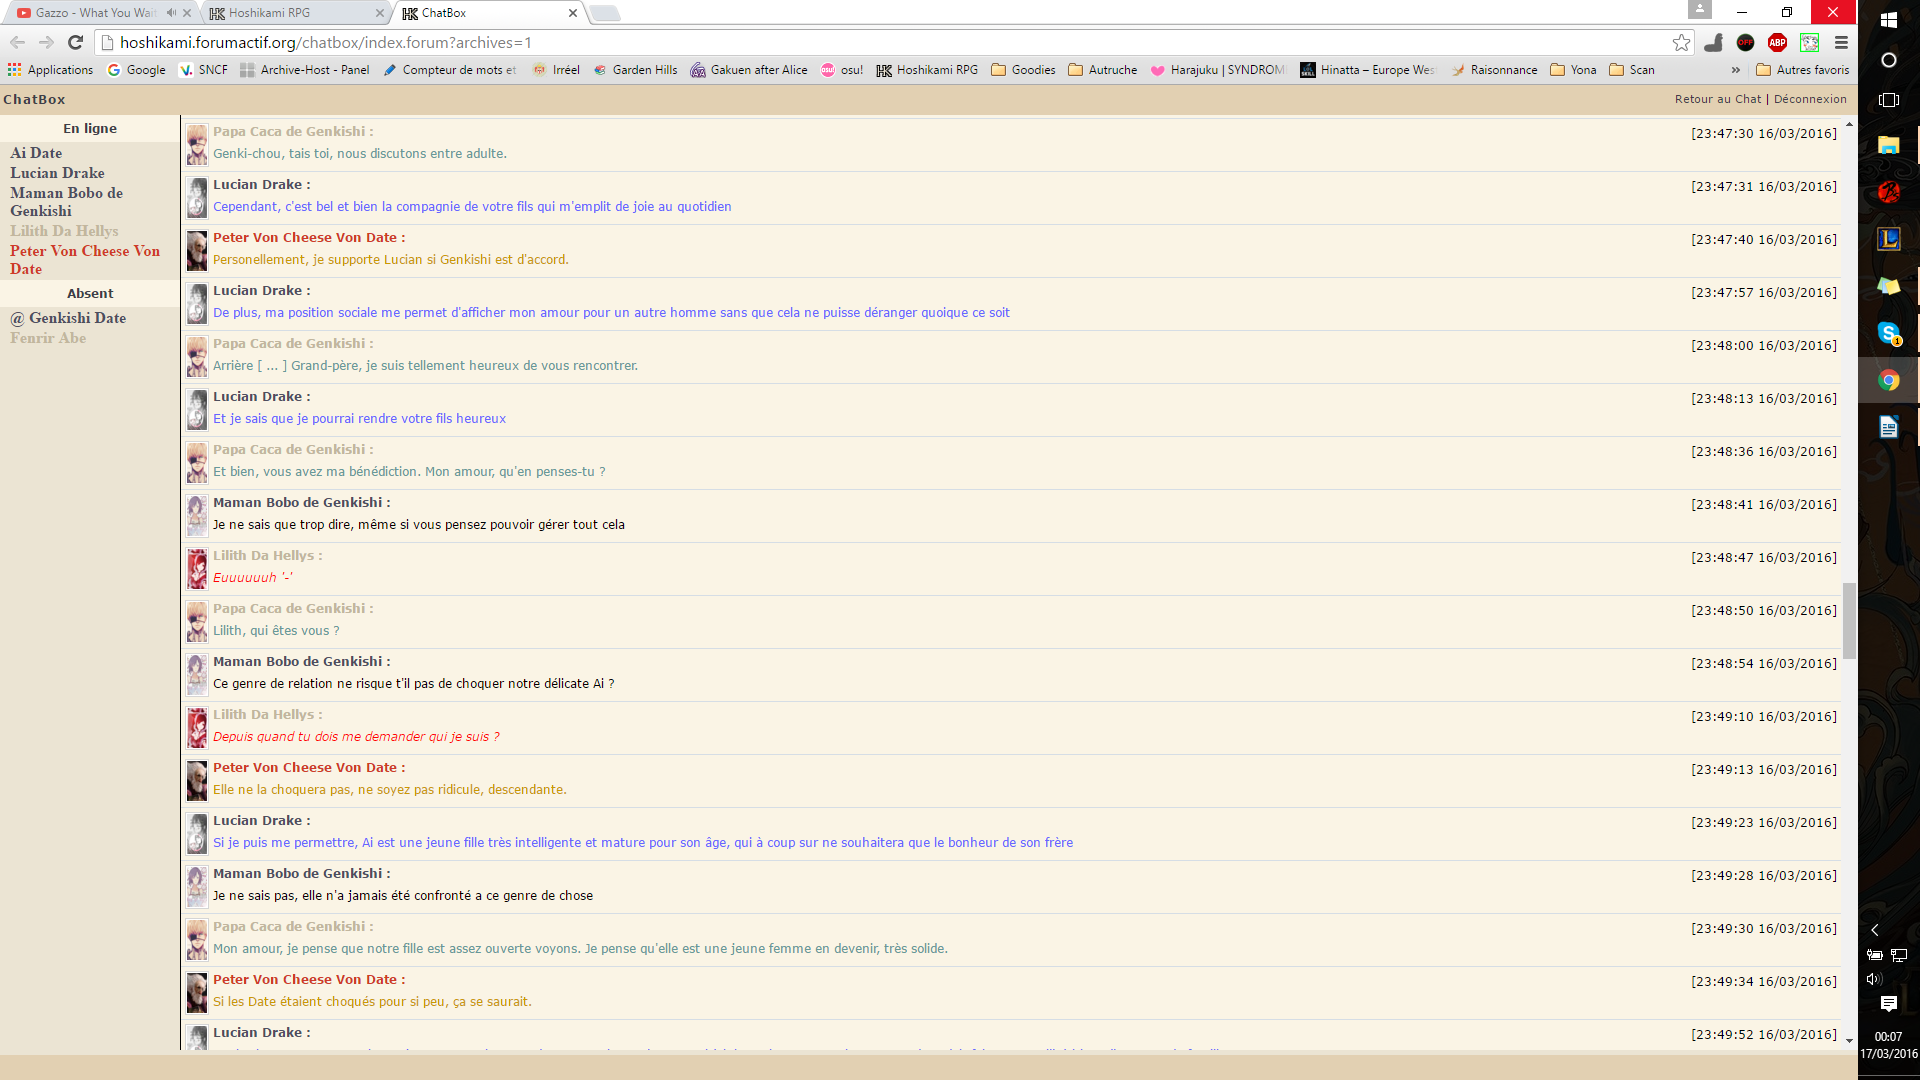The height and width of the screenshot is (1080, 1920).
Task: Open the Irréel bookmark
Action: 557,70
